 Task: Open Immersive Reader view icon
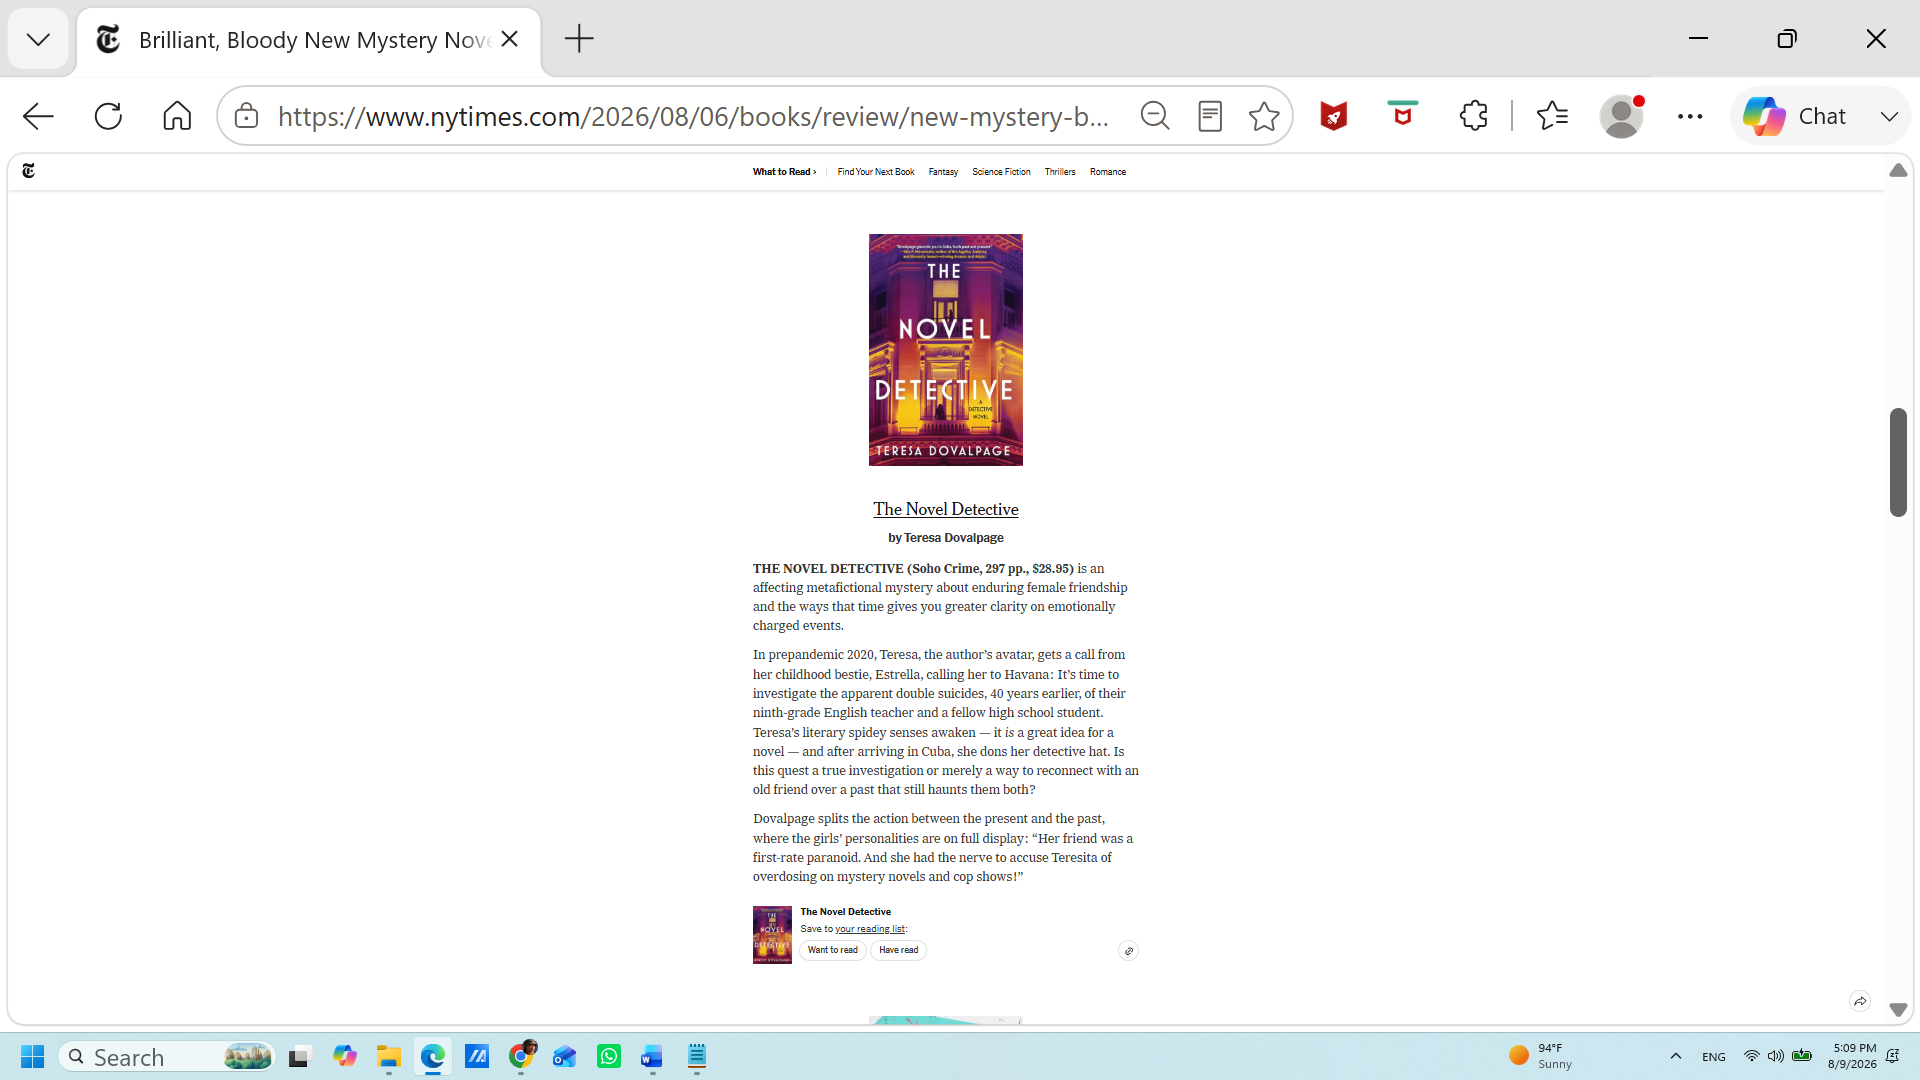tap(1210, 116)
